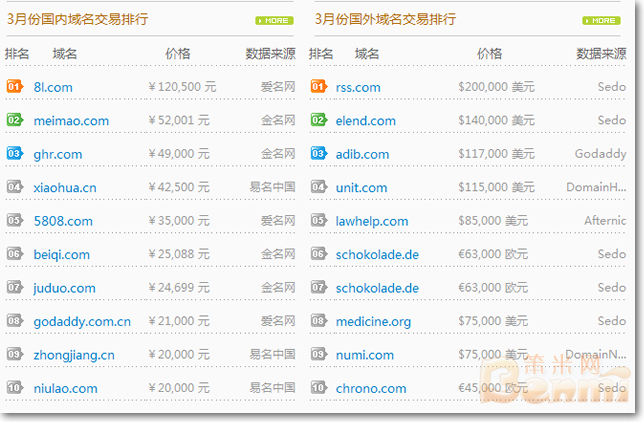Image resolution: width=644 pixels, height=422 pixels.
Task: Open the chrono.com domain link
Action: tap(371, 388)
